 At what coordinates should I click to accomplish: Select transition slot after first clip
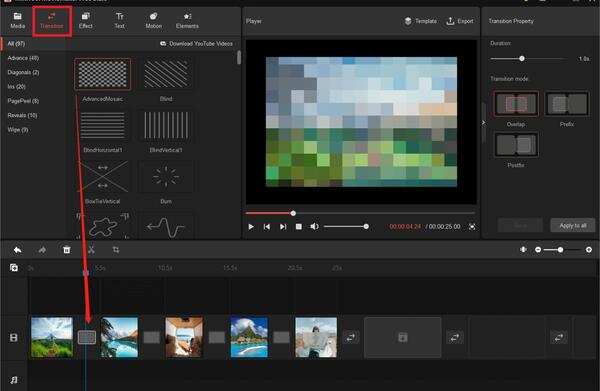[x=87, y=337]
